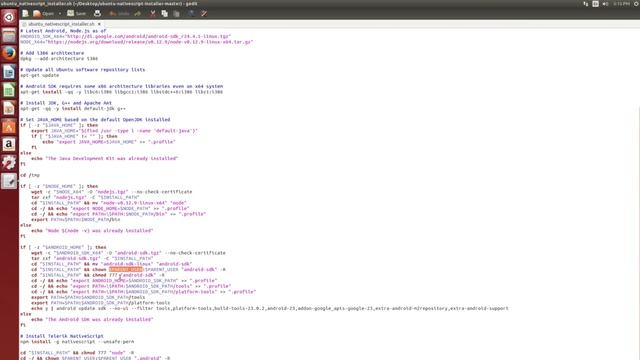Open Ubuntu Software Center from the launcher
The width and height of the screenshot is (640, 360).
(9, 127)
